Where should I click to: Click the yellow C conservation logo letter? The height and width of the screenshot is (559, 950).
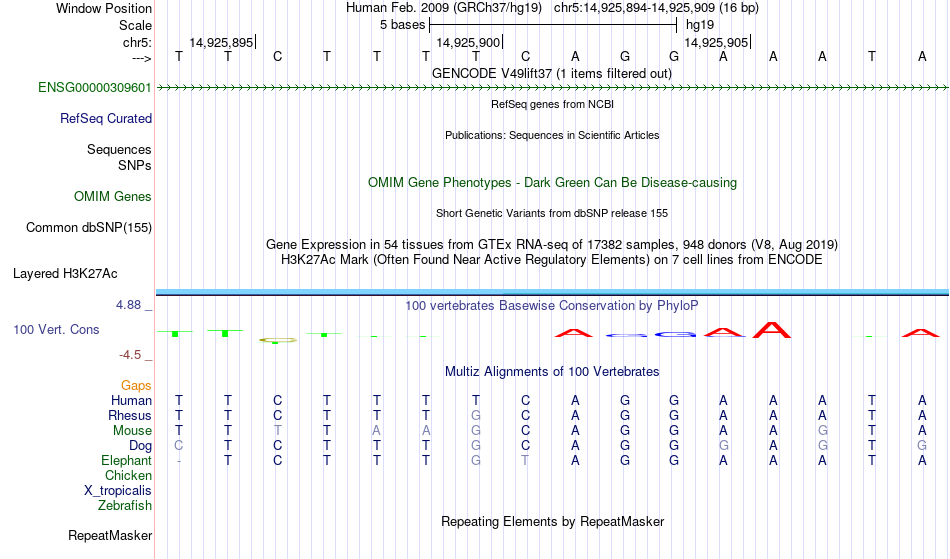[278, 340]
